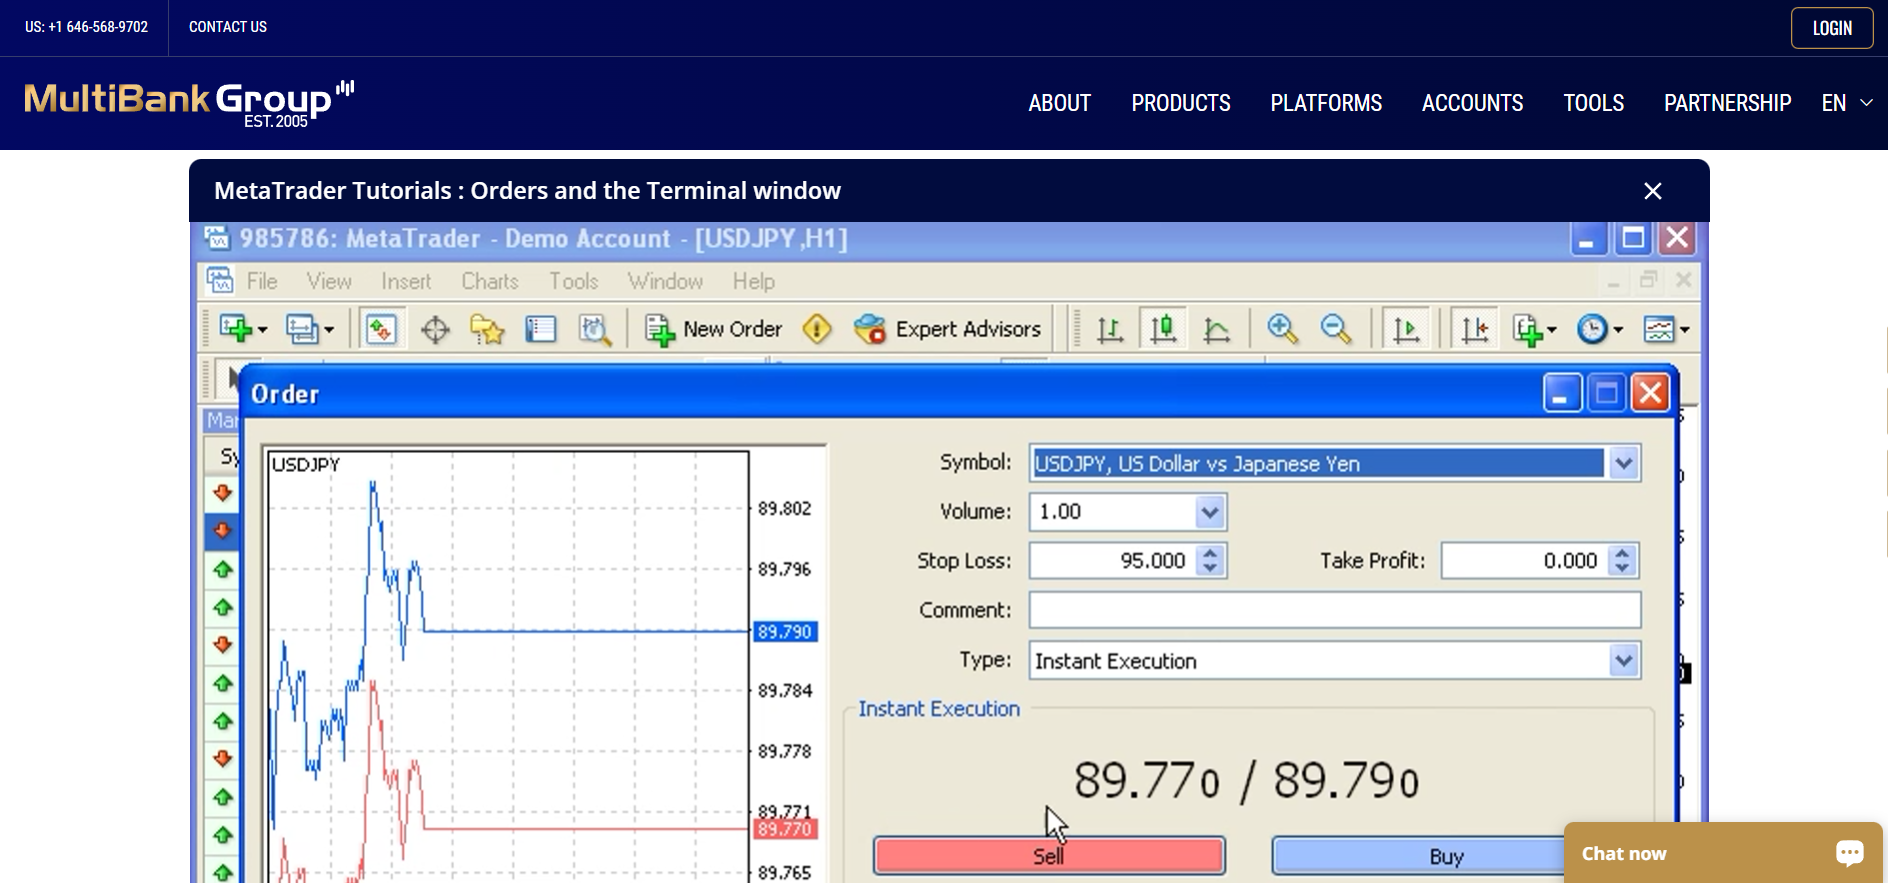Screen dimensions: 1888x883
Task: Expand the Type dropdown showing Instant Execution
Action: point(1623,660)
